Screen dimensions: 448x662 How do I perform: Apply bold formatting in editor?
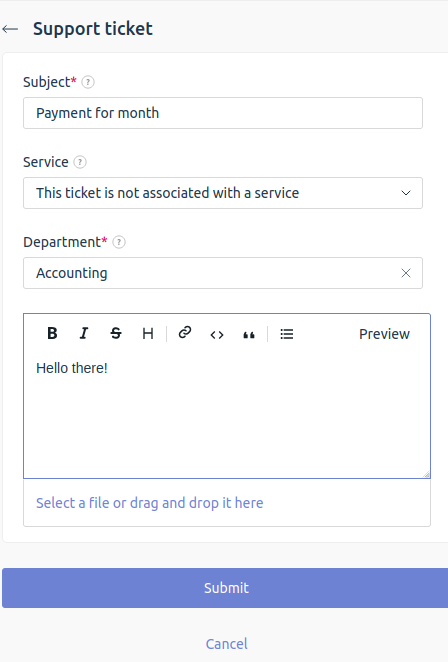point(52,334)
